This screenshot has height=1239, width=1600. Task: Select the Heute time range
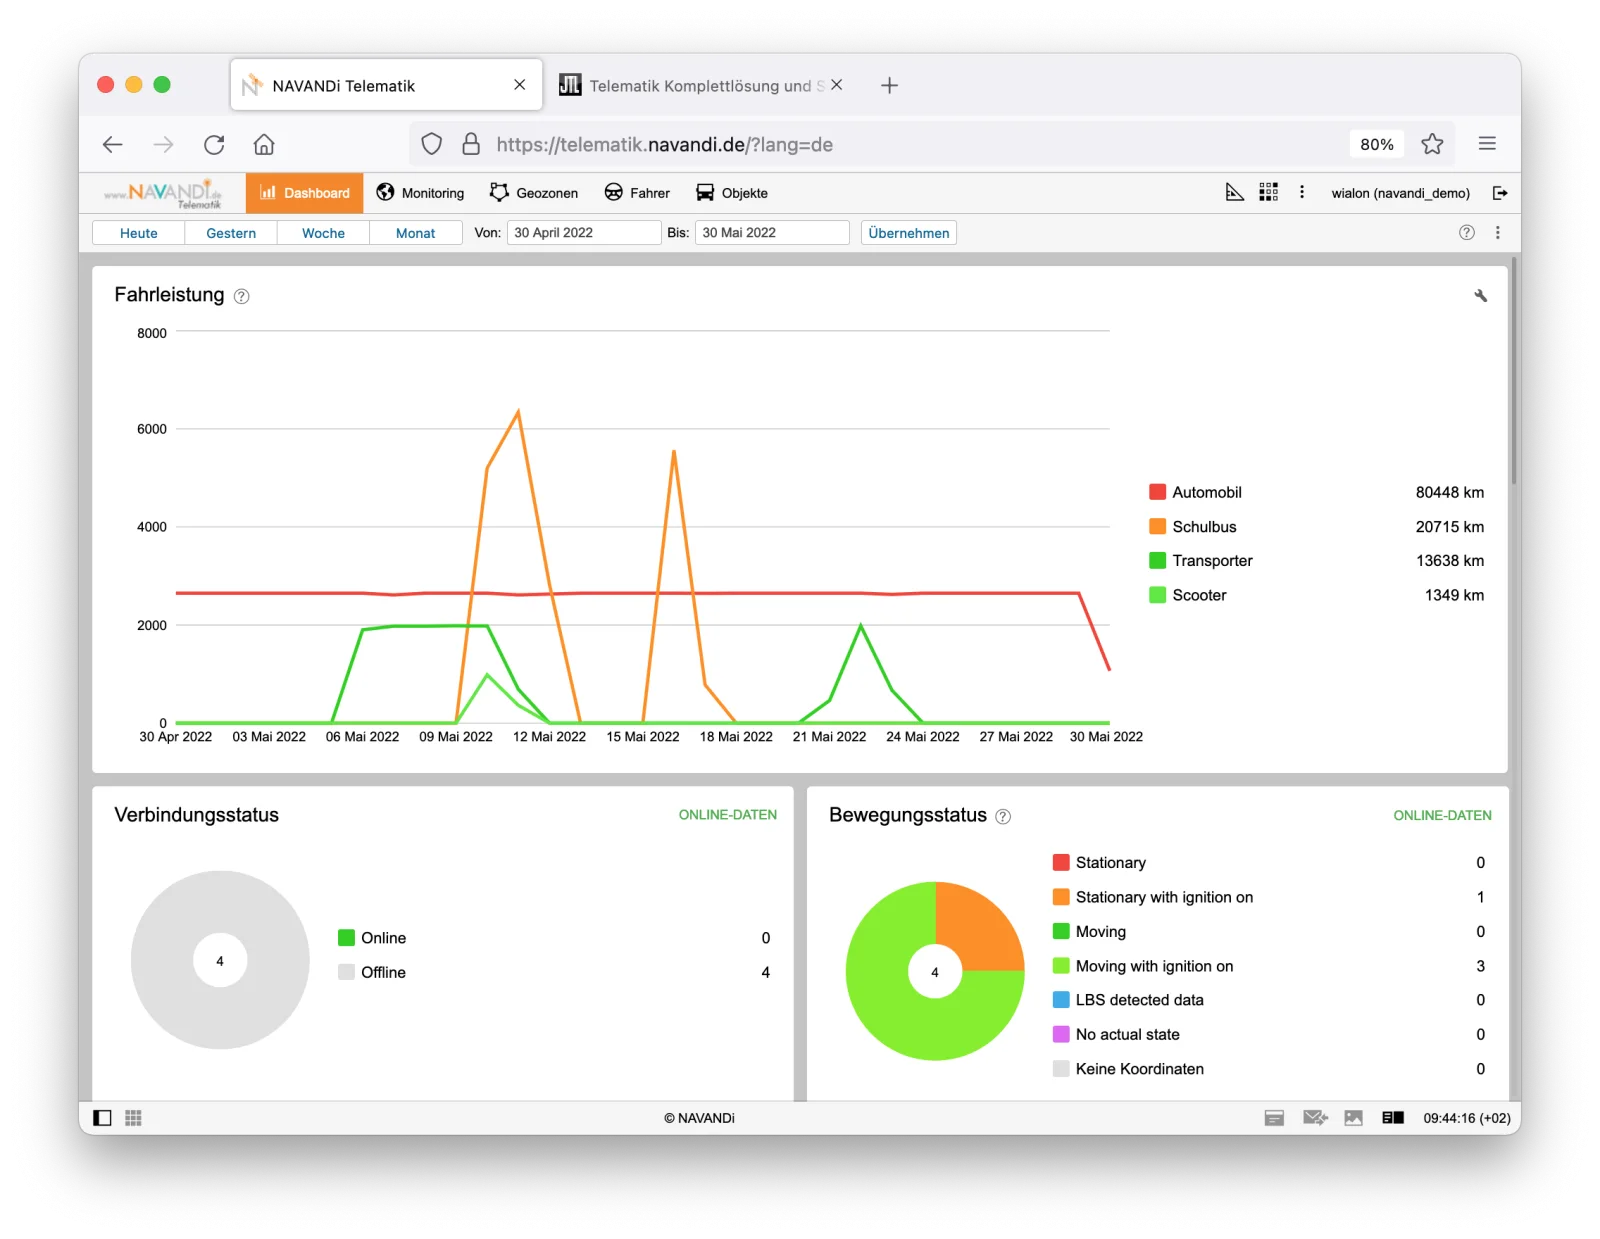tap(139, 233)
